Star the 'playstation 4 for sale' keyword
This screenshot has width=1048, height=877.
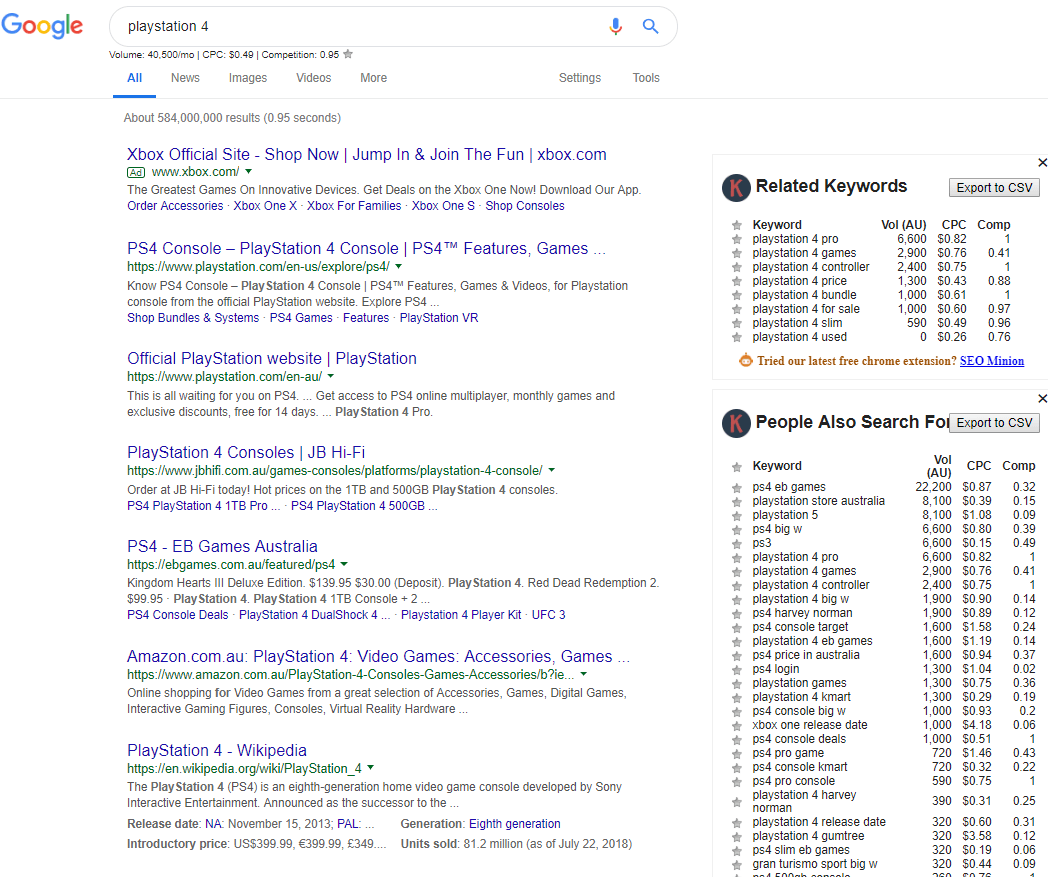pos(737,309)
